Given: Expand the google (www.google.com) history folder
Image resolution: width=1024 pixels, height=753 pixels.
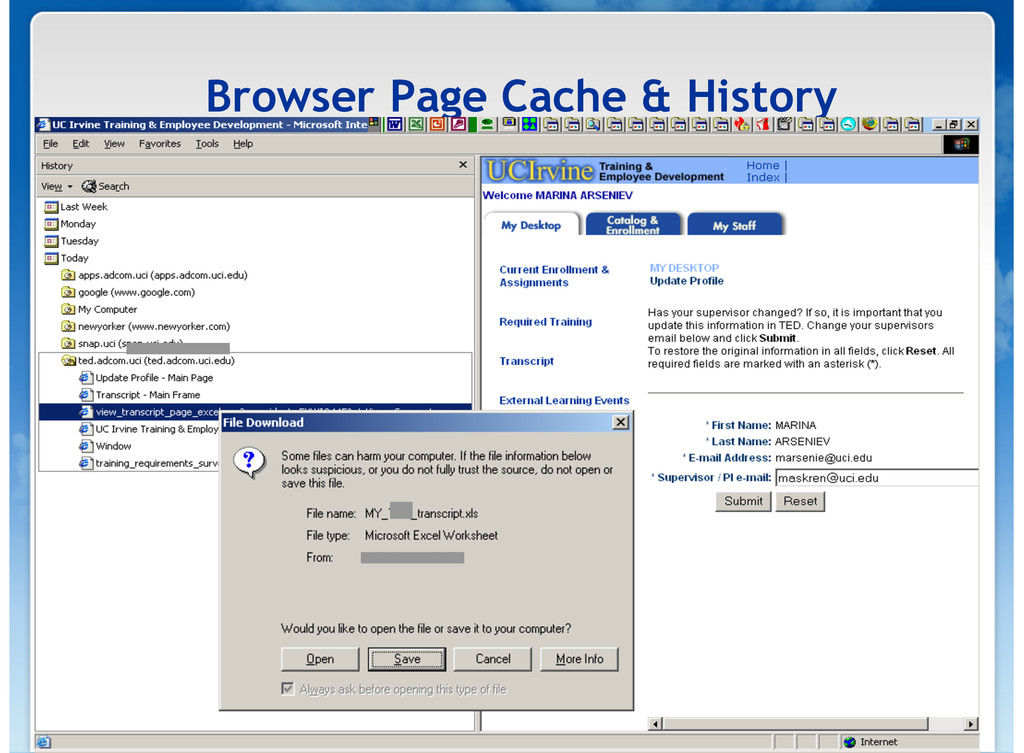Looking at the screenshot, I should coord(128,292).
